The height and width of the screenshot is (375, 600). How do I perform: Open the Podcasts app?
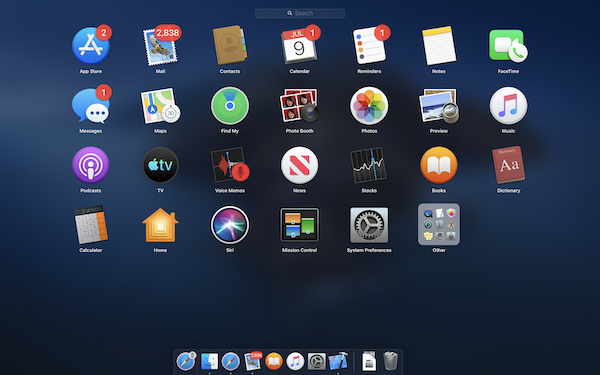tap(91, 165)
